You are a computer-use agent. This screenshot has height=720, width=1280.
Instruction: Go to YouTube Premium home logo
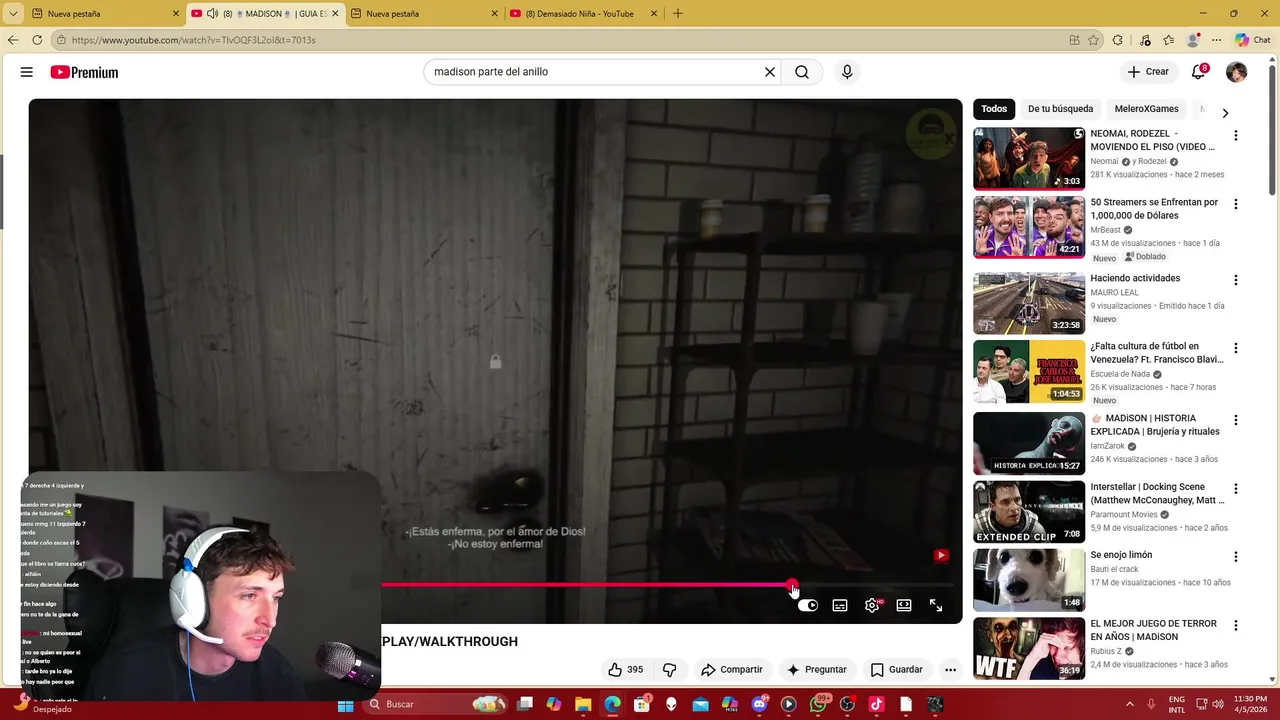point(84,72)
